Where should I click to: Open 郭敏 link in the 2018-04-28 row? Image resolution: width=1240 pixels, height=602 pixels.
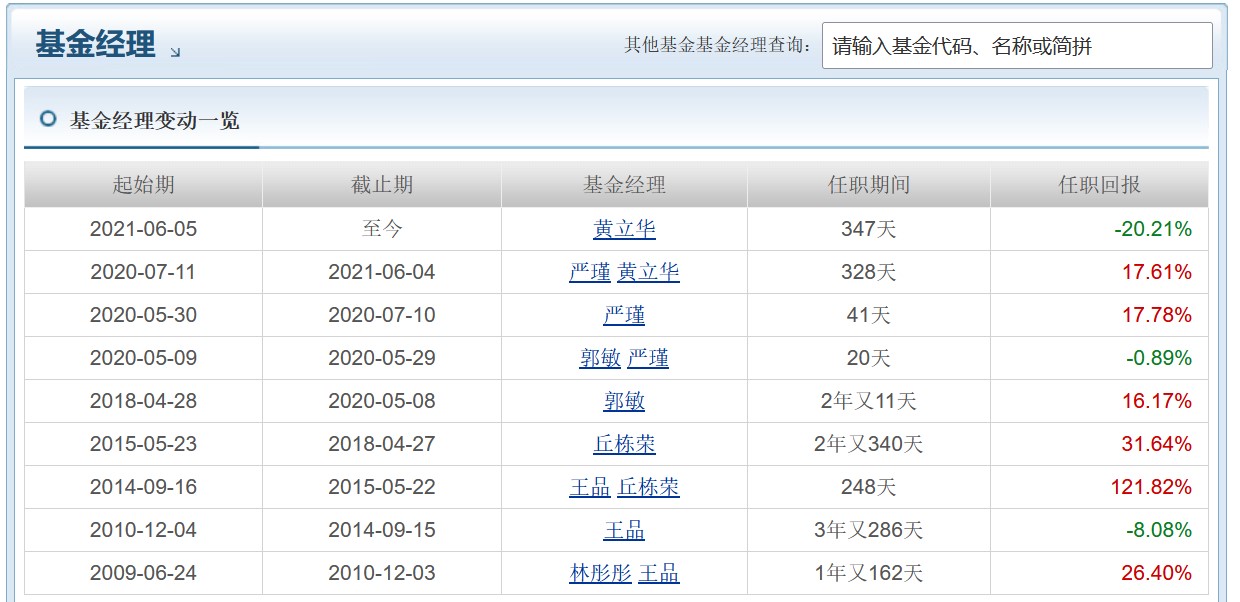click(624, 401)
